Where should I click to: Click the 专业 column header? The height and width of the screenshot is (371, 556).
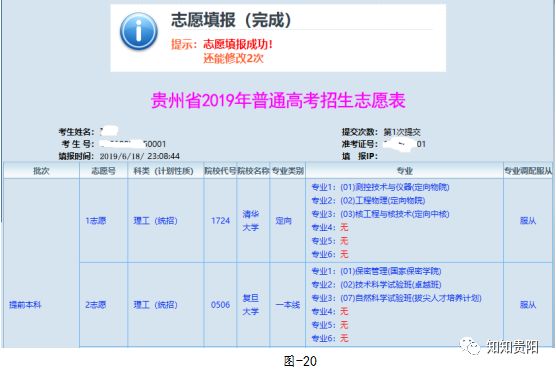coord(404,171)
